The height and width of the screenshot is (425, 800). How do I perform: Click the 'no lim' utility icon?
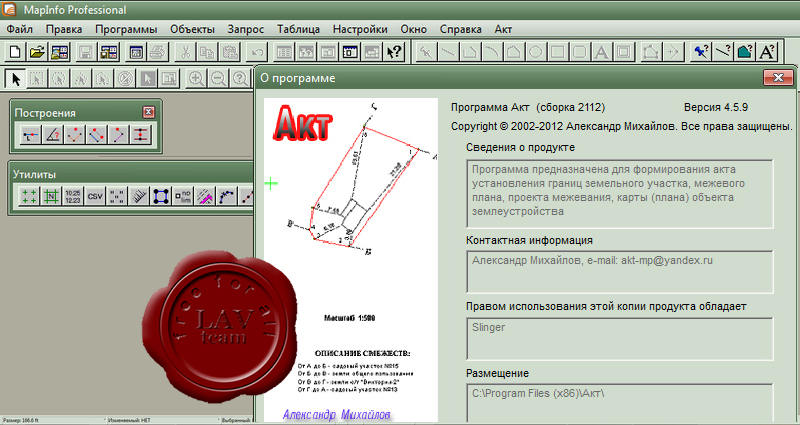(x=183, y=196)
